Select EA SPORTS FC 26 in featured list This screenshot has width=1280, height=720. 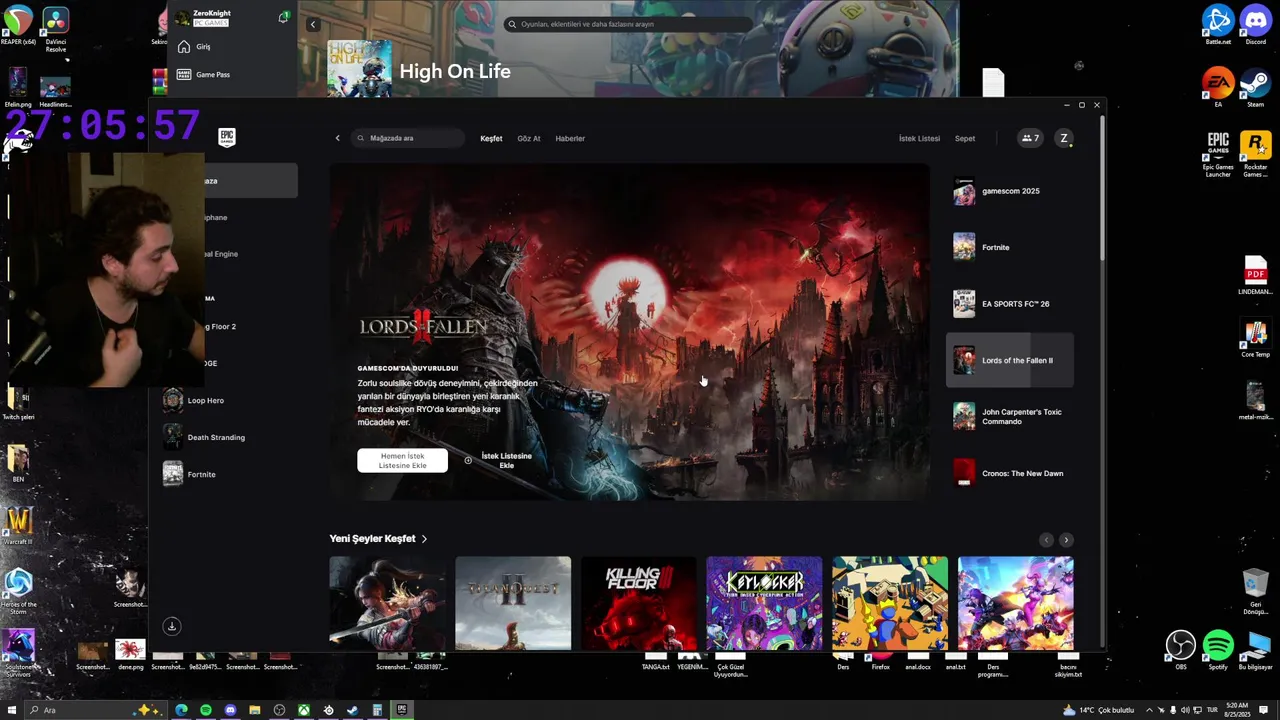(1010, 304)
